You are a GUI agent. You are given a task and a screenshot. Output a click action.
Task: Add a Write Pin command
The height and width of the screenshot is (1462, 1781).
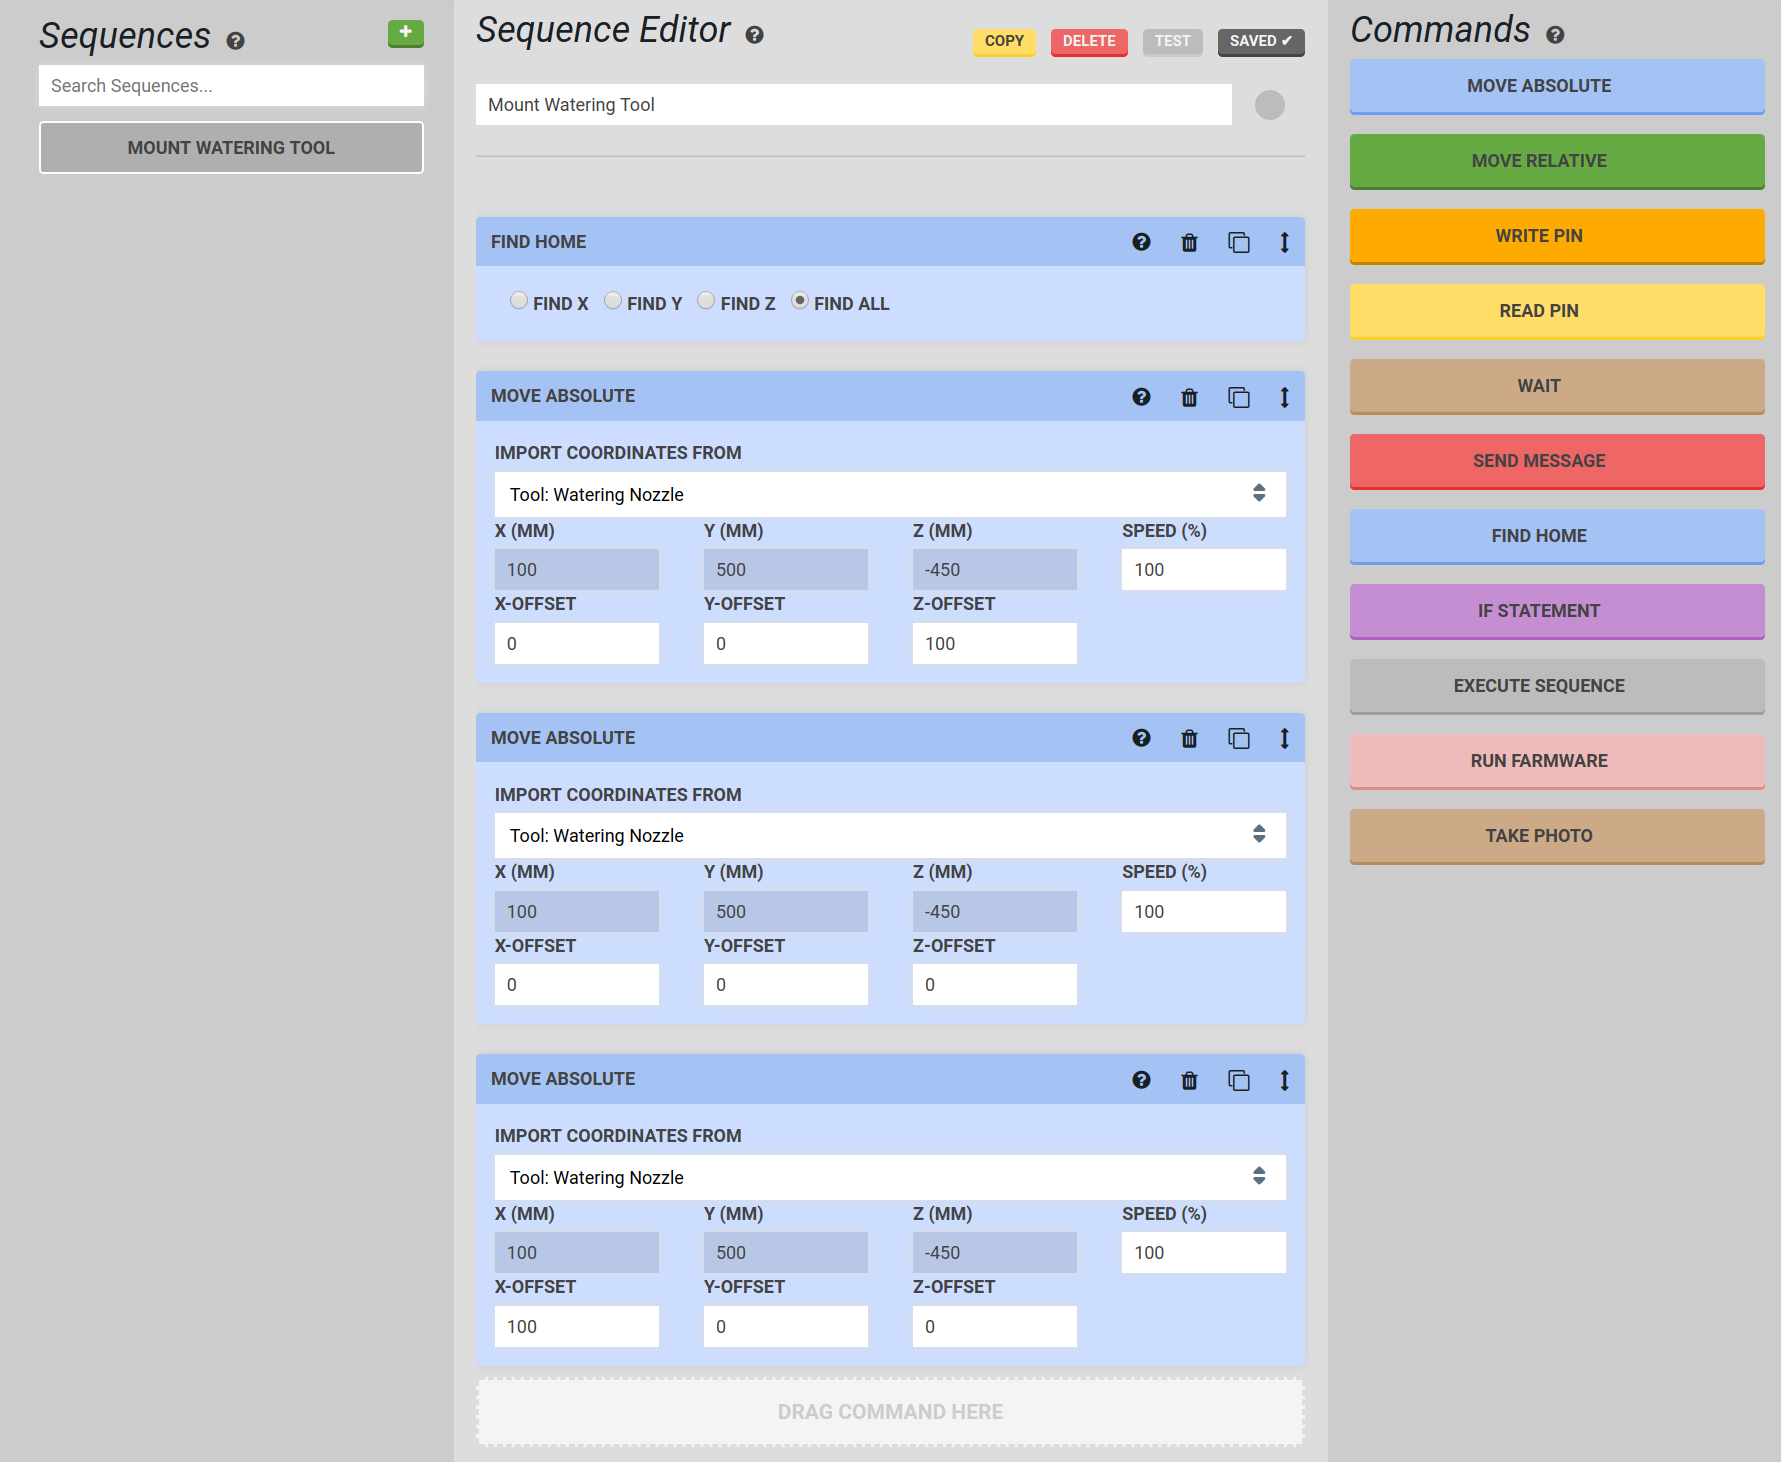click(x=1556, y=236)
